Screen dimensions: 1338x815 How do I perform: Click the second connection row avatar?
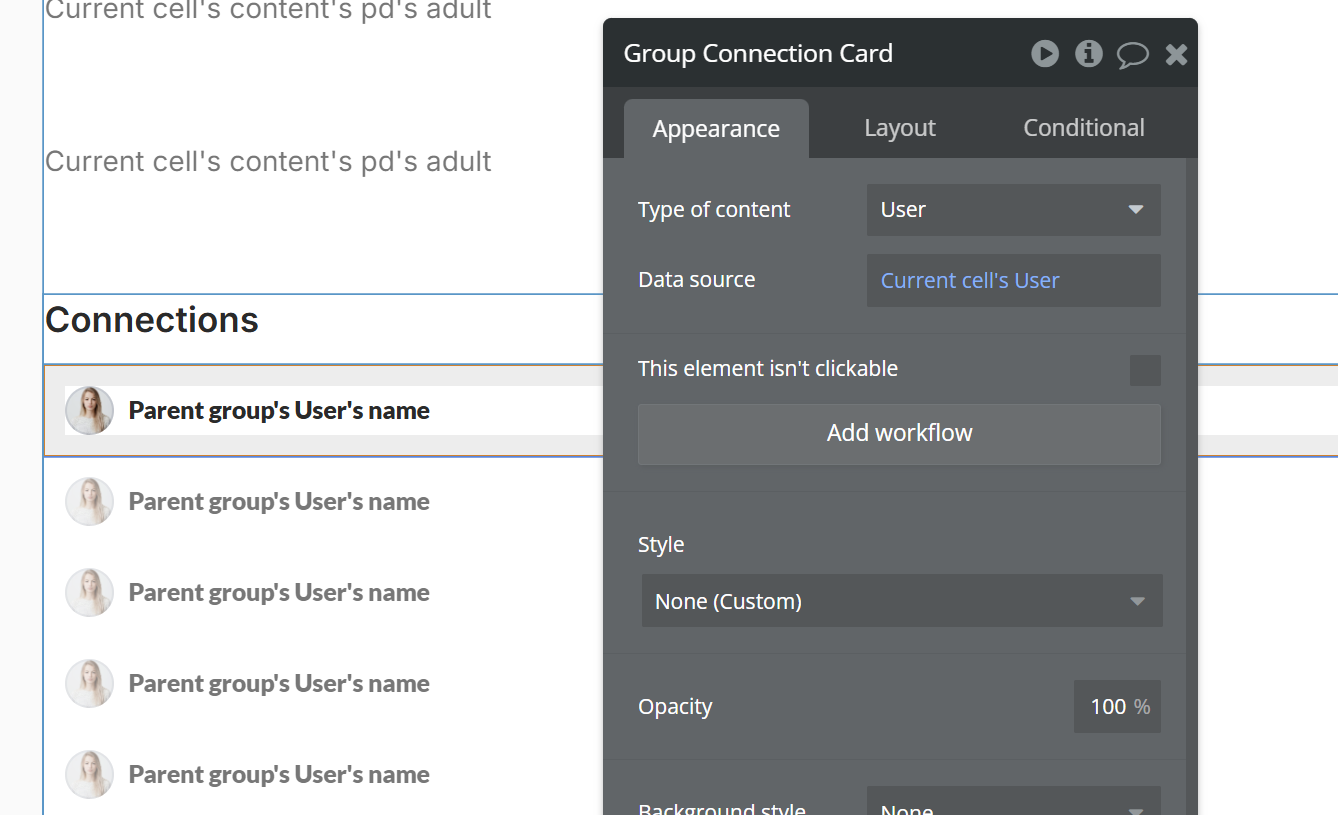pos(90,502)
